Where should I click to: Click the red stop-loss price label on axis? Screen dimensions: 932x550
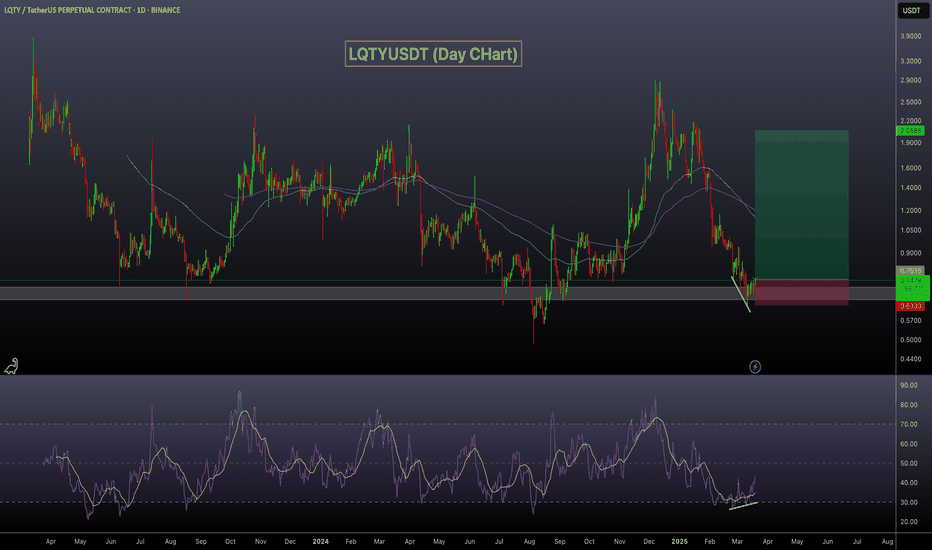(910, 306)
